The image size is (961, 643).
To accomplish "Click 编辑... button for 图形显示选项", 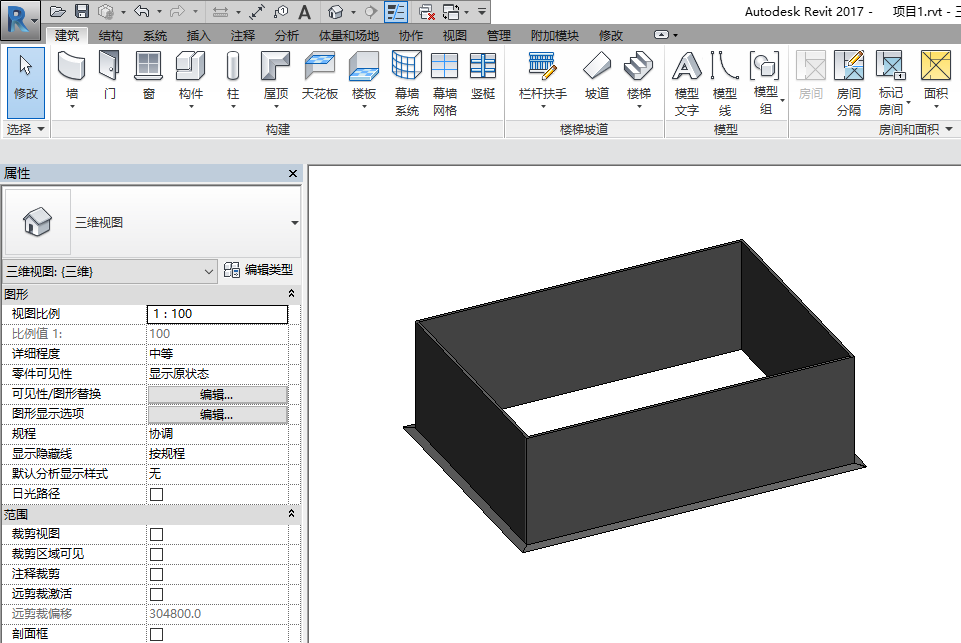I will tap(217, 414).
